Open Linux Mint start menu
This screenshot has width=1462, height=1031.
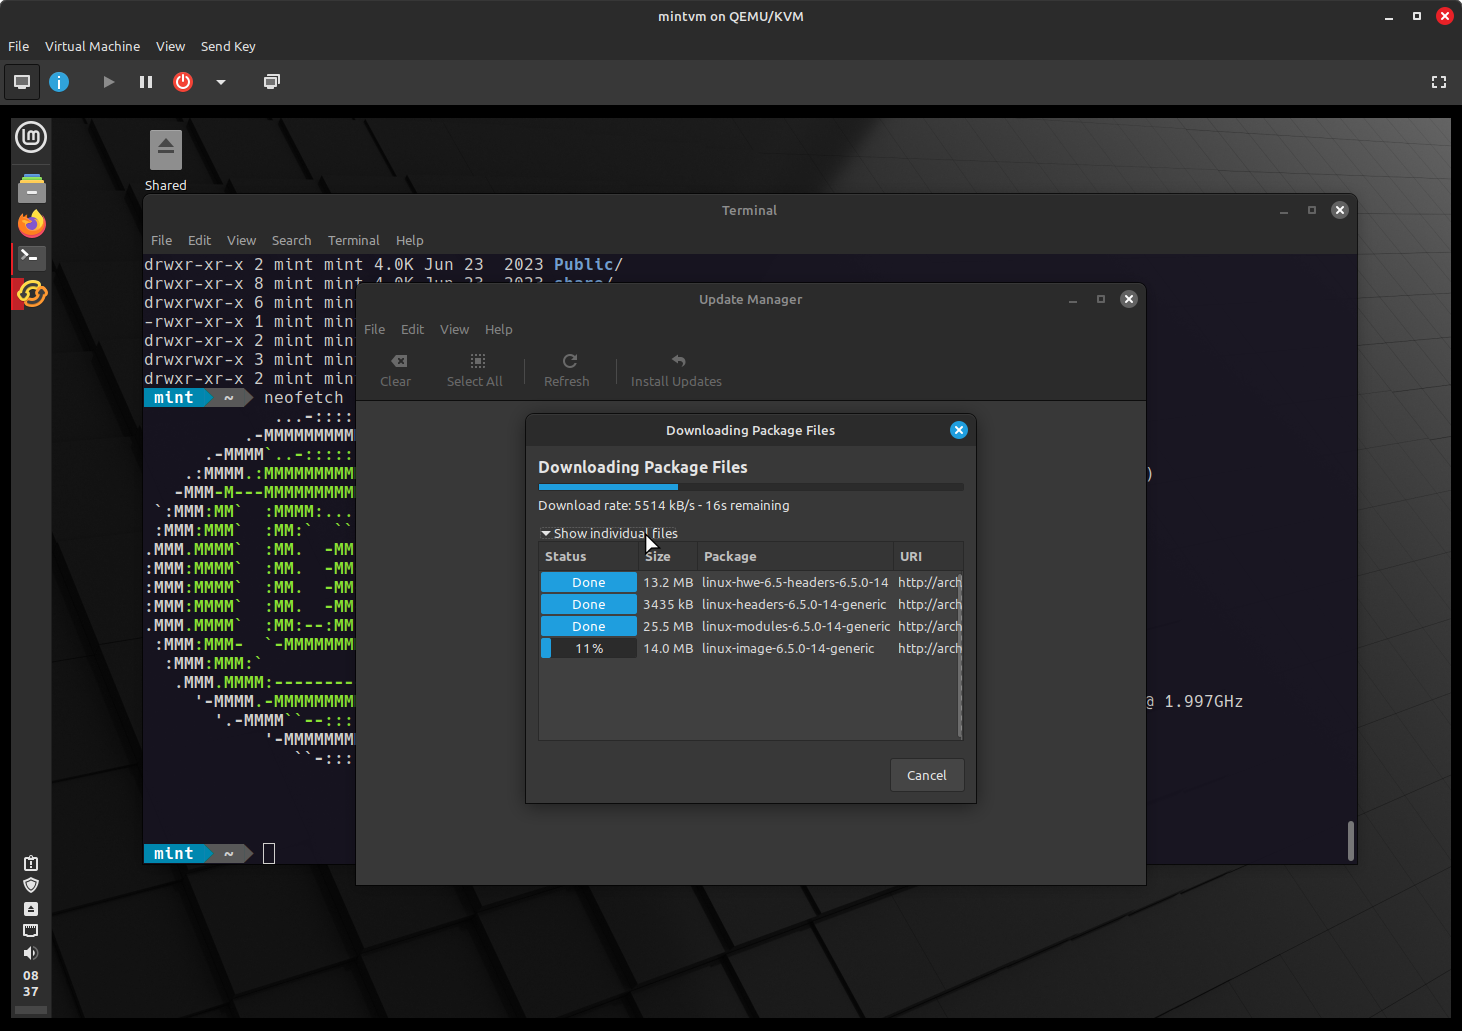pos(31,137)
